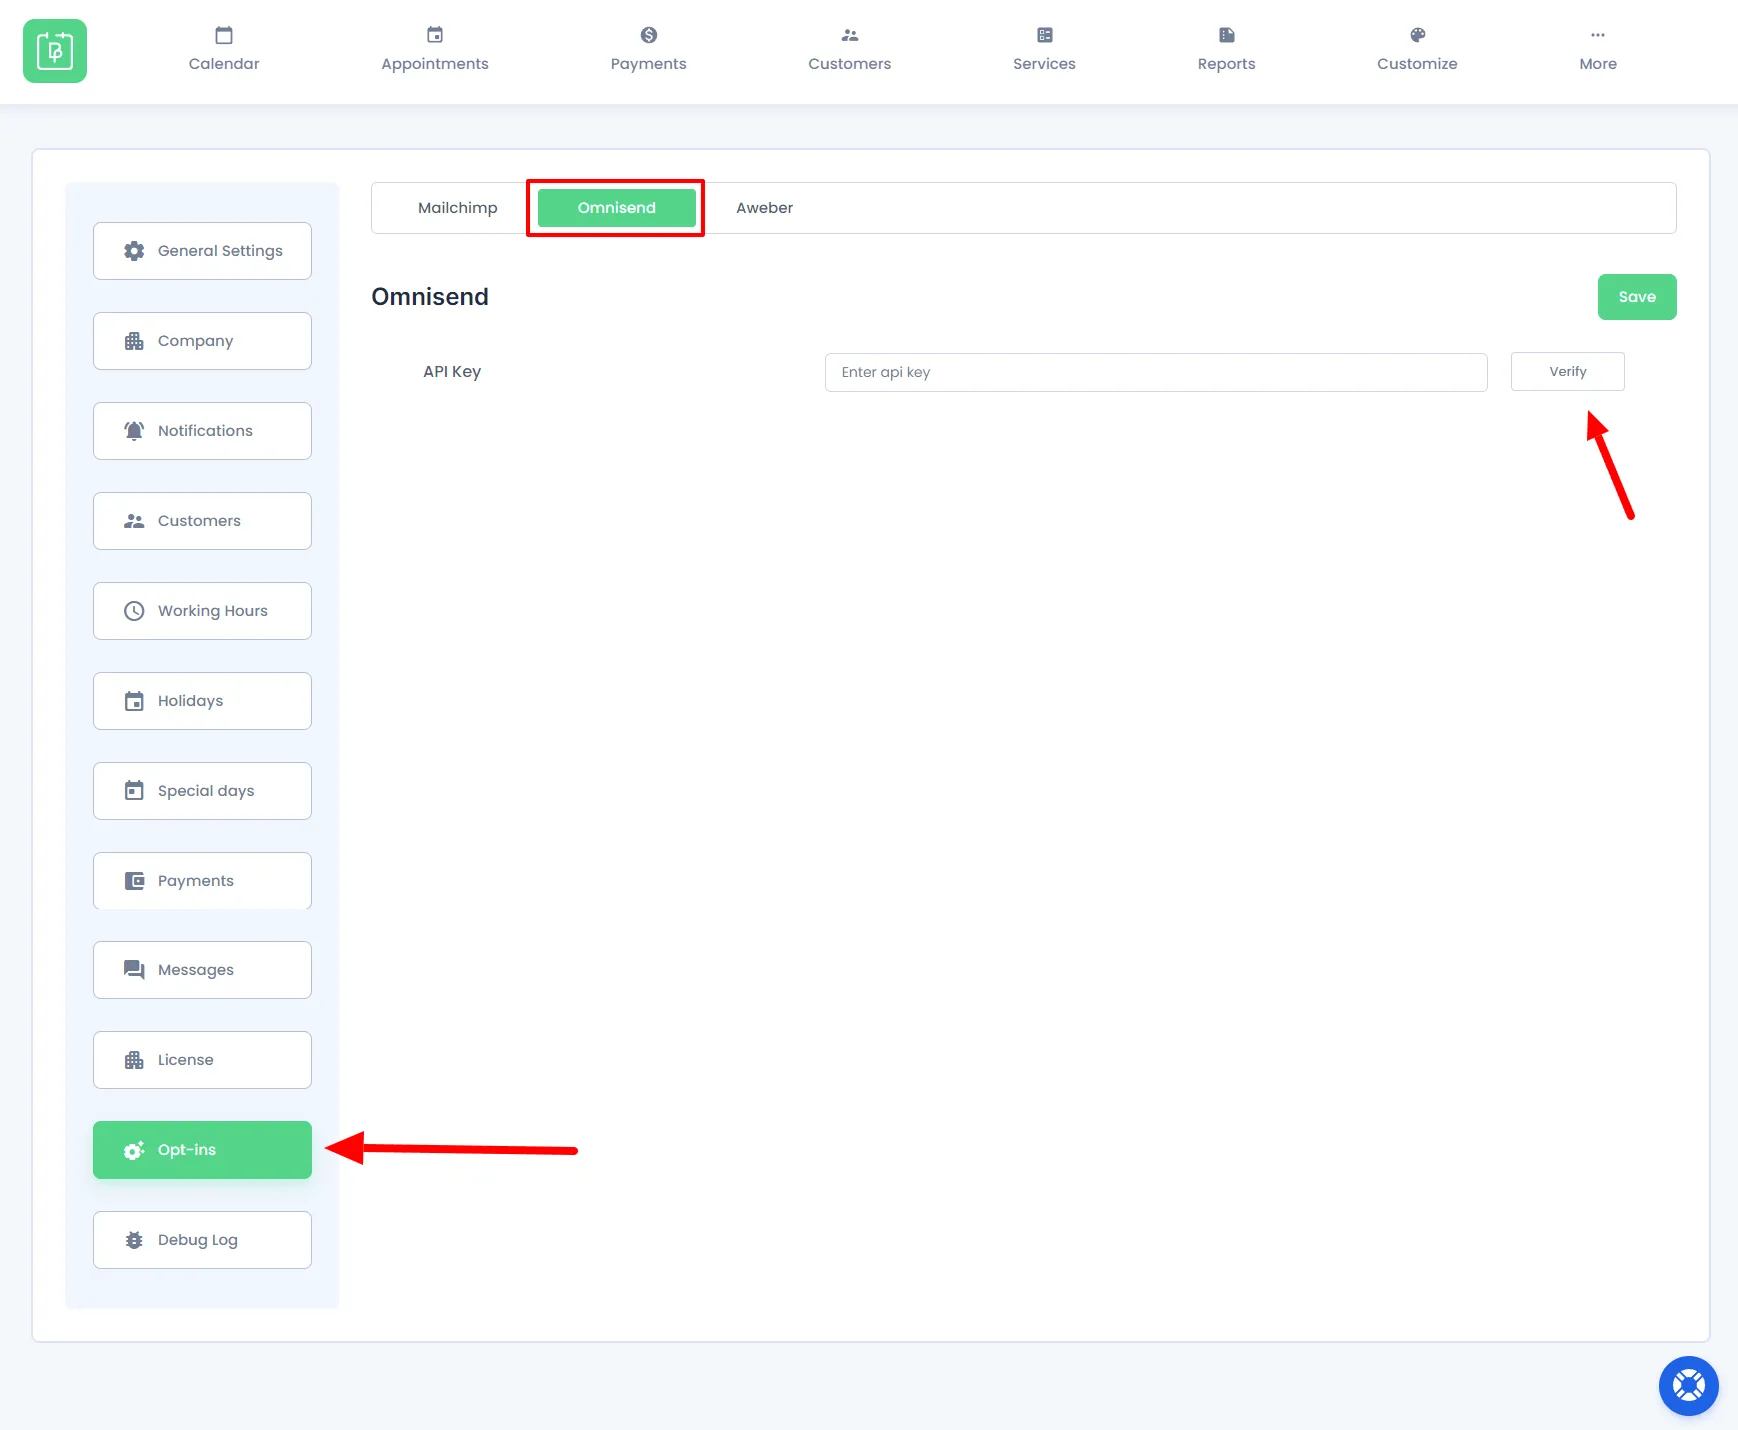Image resolution: width=1738 pixels, height=1430 pixels.
Task: Open Notifications settings label
Action: click(205, 431)
